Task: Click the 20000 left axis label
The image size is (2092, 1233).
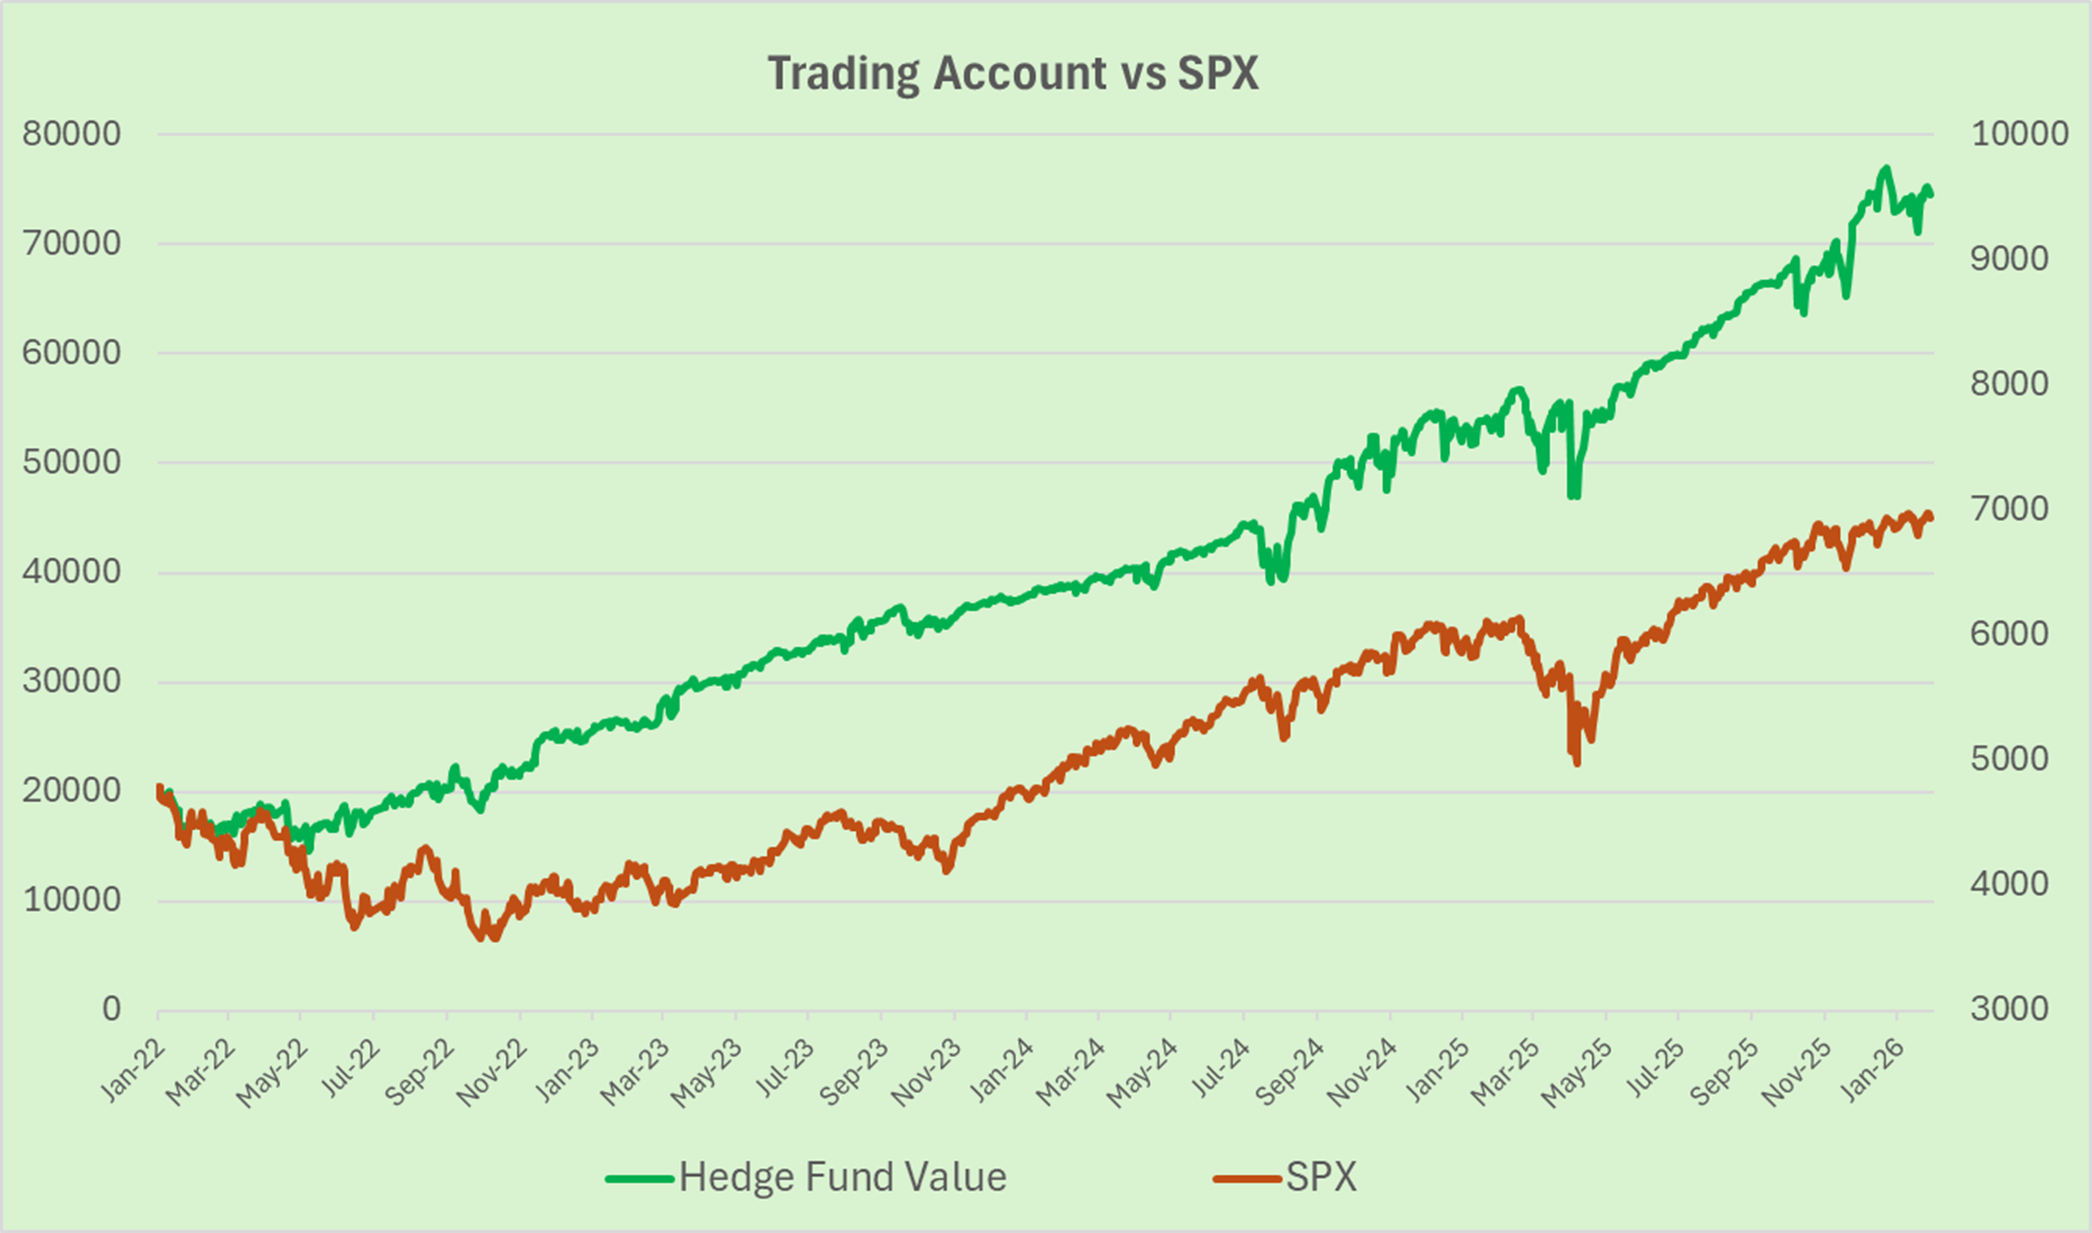Action: [71, 790]
